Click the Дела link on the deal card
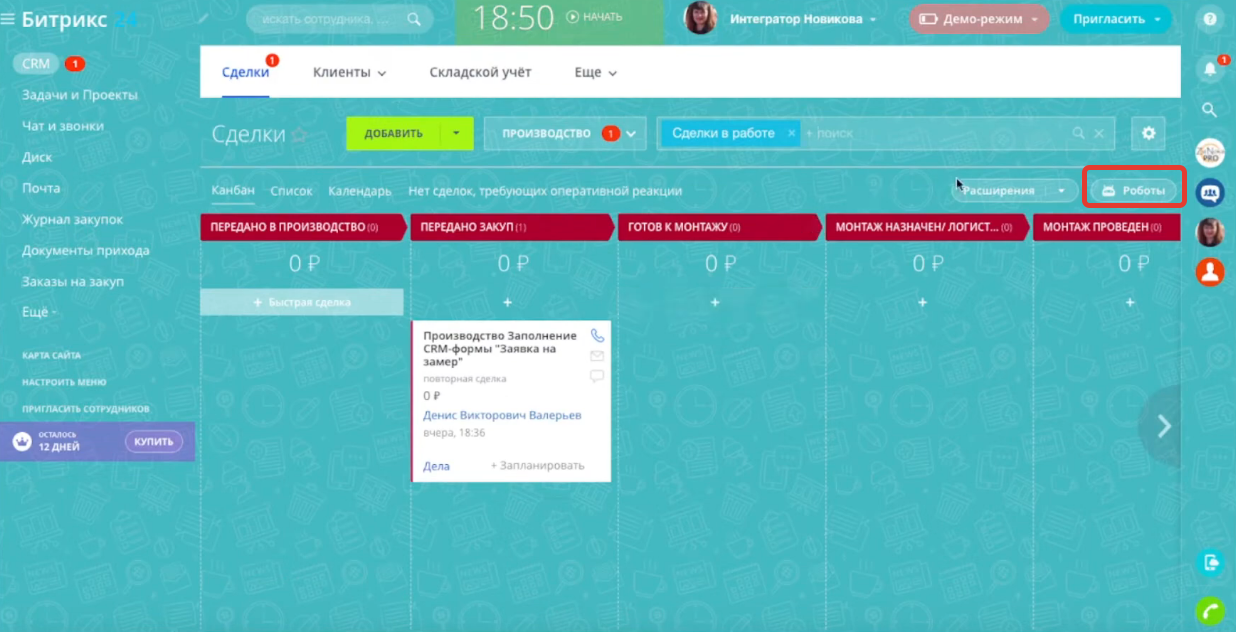 (436, 466)
